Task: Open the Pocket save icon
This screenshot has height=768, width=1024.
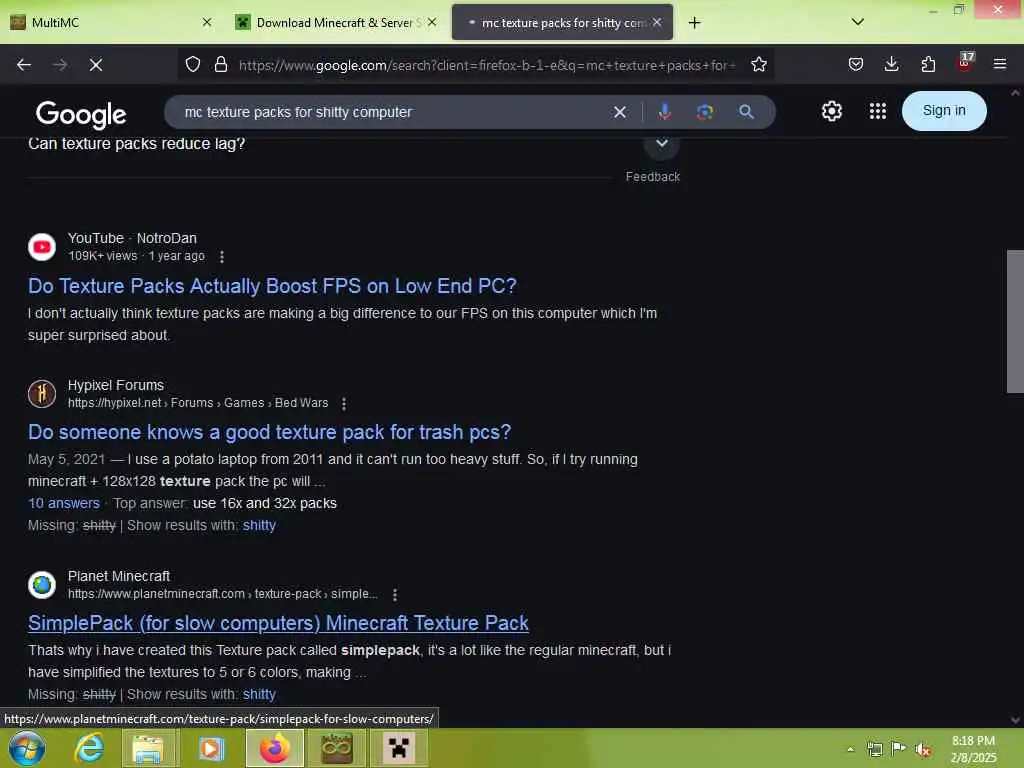Action: pyautogui.click(x=856, y=65)
